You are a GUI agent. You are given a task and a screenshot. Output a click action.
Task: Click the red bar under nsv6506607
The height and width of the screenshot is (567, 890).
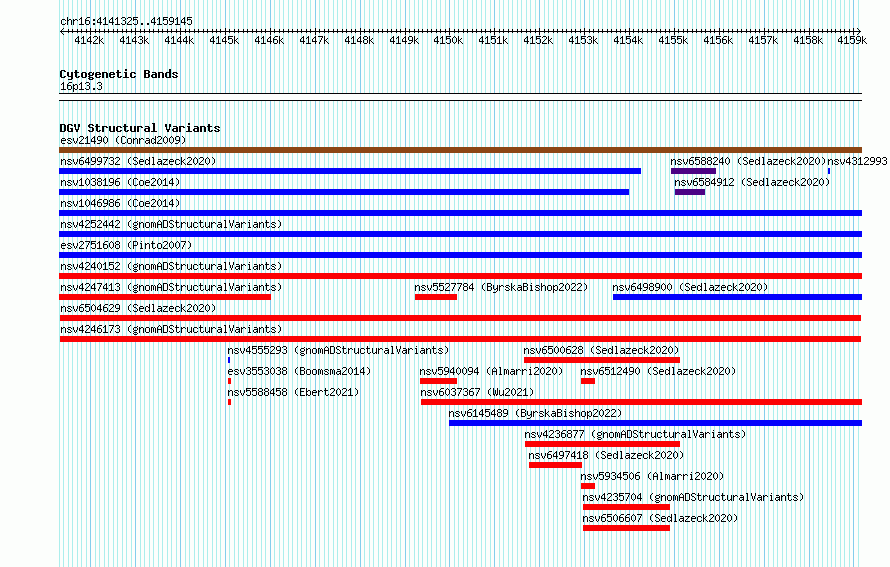pos(626,528)
